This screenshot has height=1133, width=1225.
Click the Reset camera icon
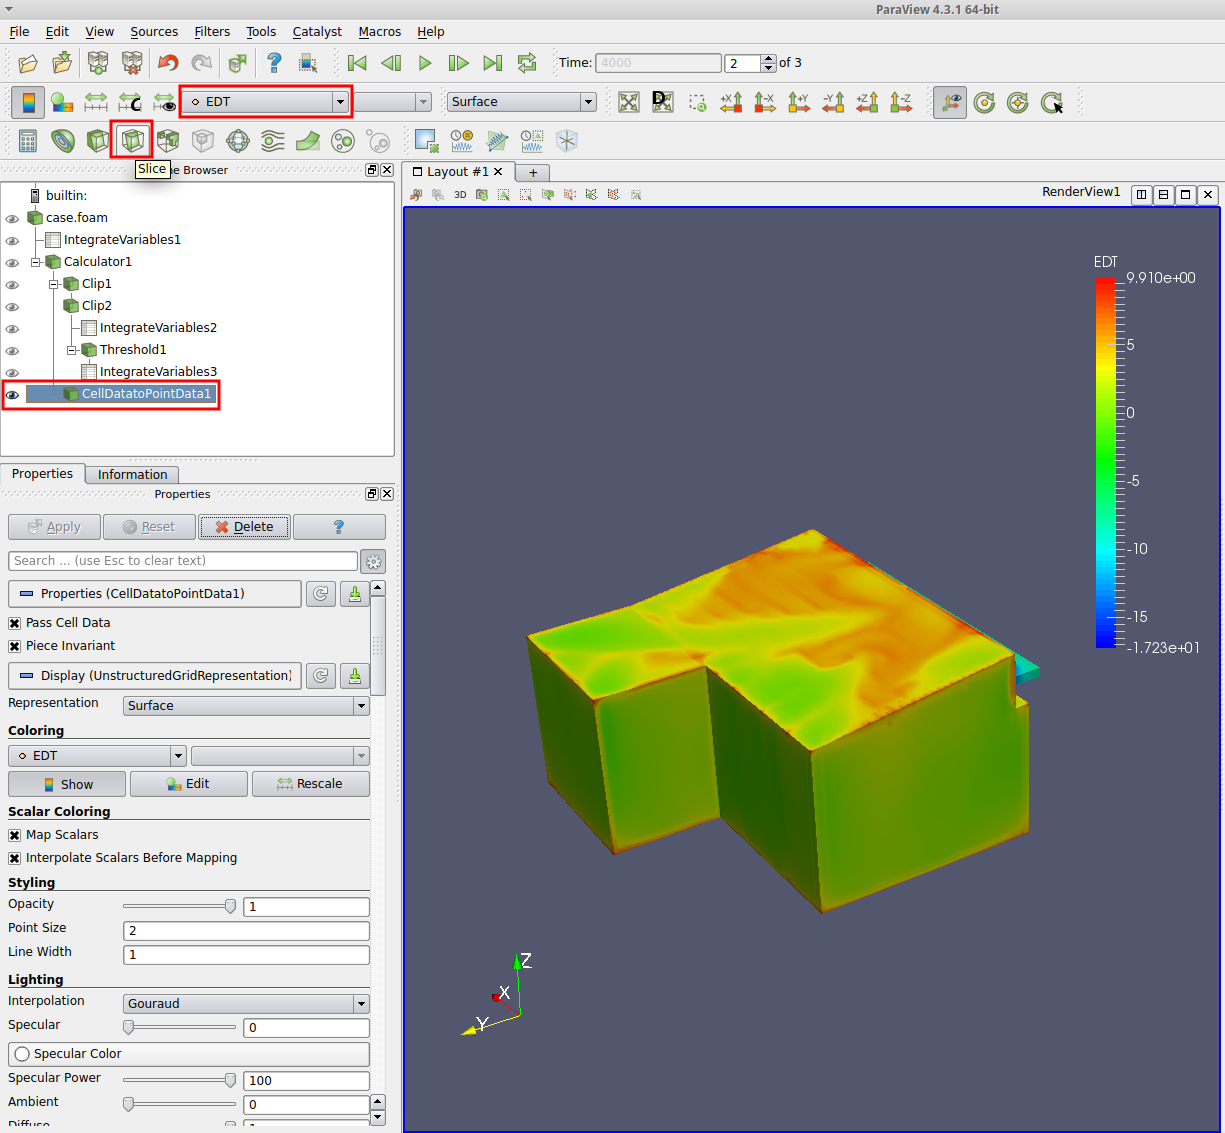628,102
